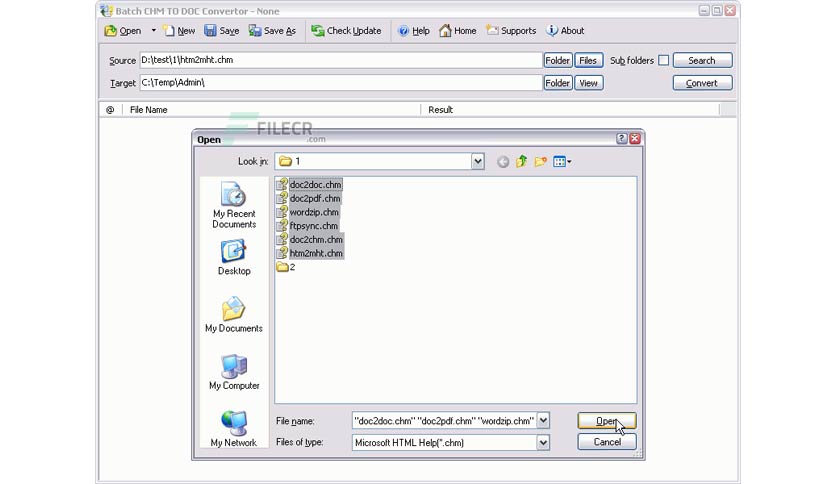Click Save As in the toolbar
The height and width of the screenshot is (484, 836).
[x=272, y=31]
